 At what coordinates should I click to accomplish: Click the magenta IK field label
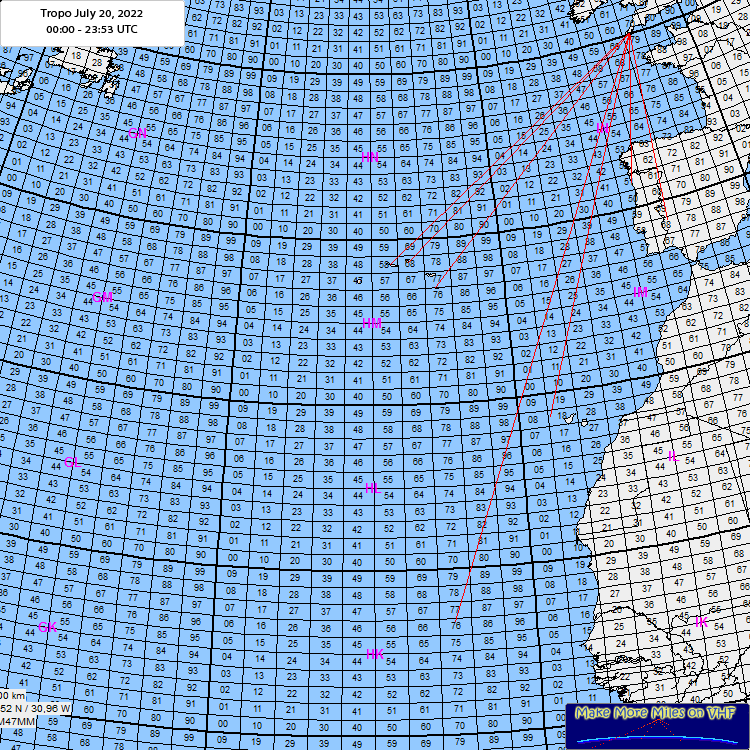pyautogui.click(x=701, y=622)
